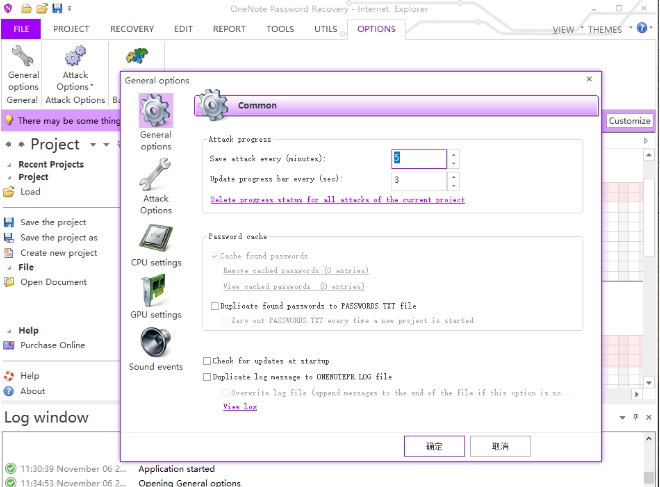The height and width of the screenshot is (487, 660).
Task: Click the second folder icon in title bar
Action: 41,8
